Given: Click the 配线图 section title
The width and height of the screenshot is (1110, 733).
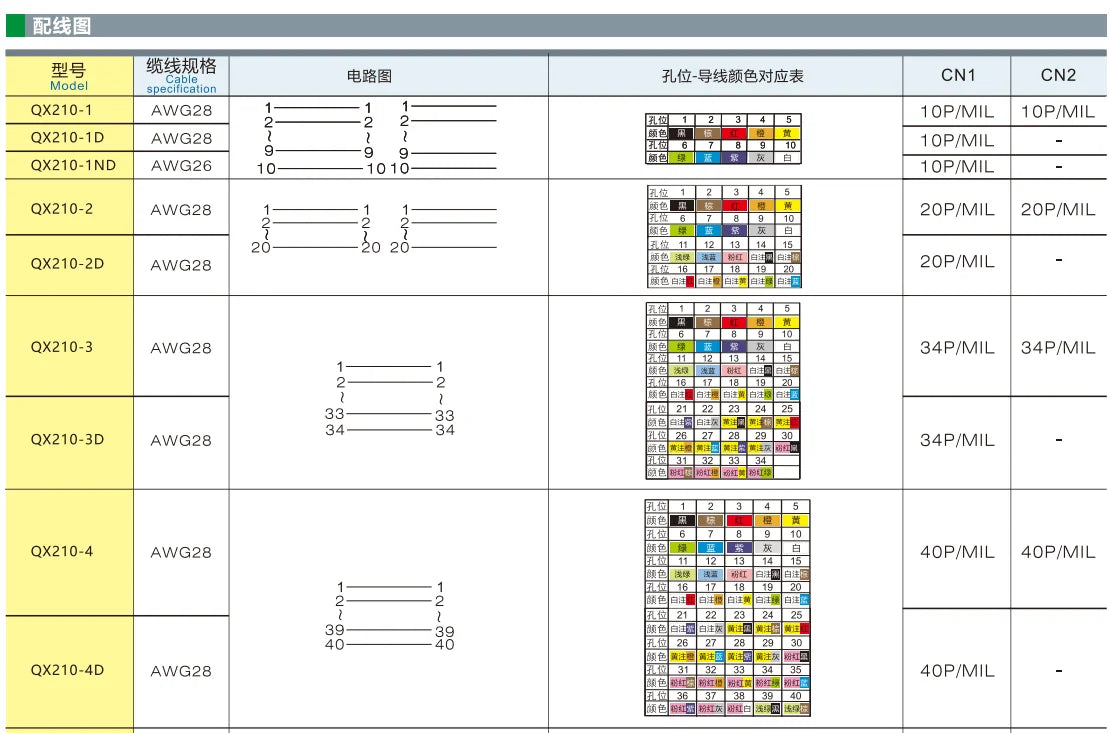Looking at the screenshot, I should click(62, 26).
